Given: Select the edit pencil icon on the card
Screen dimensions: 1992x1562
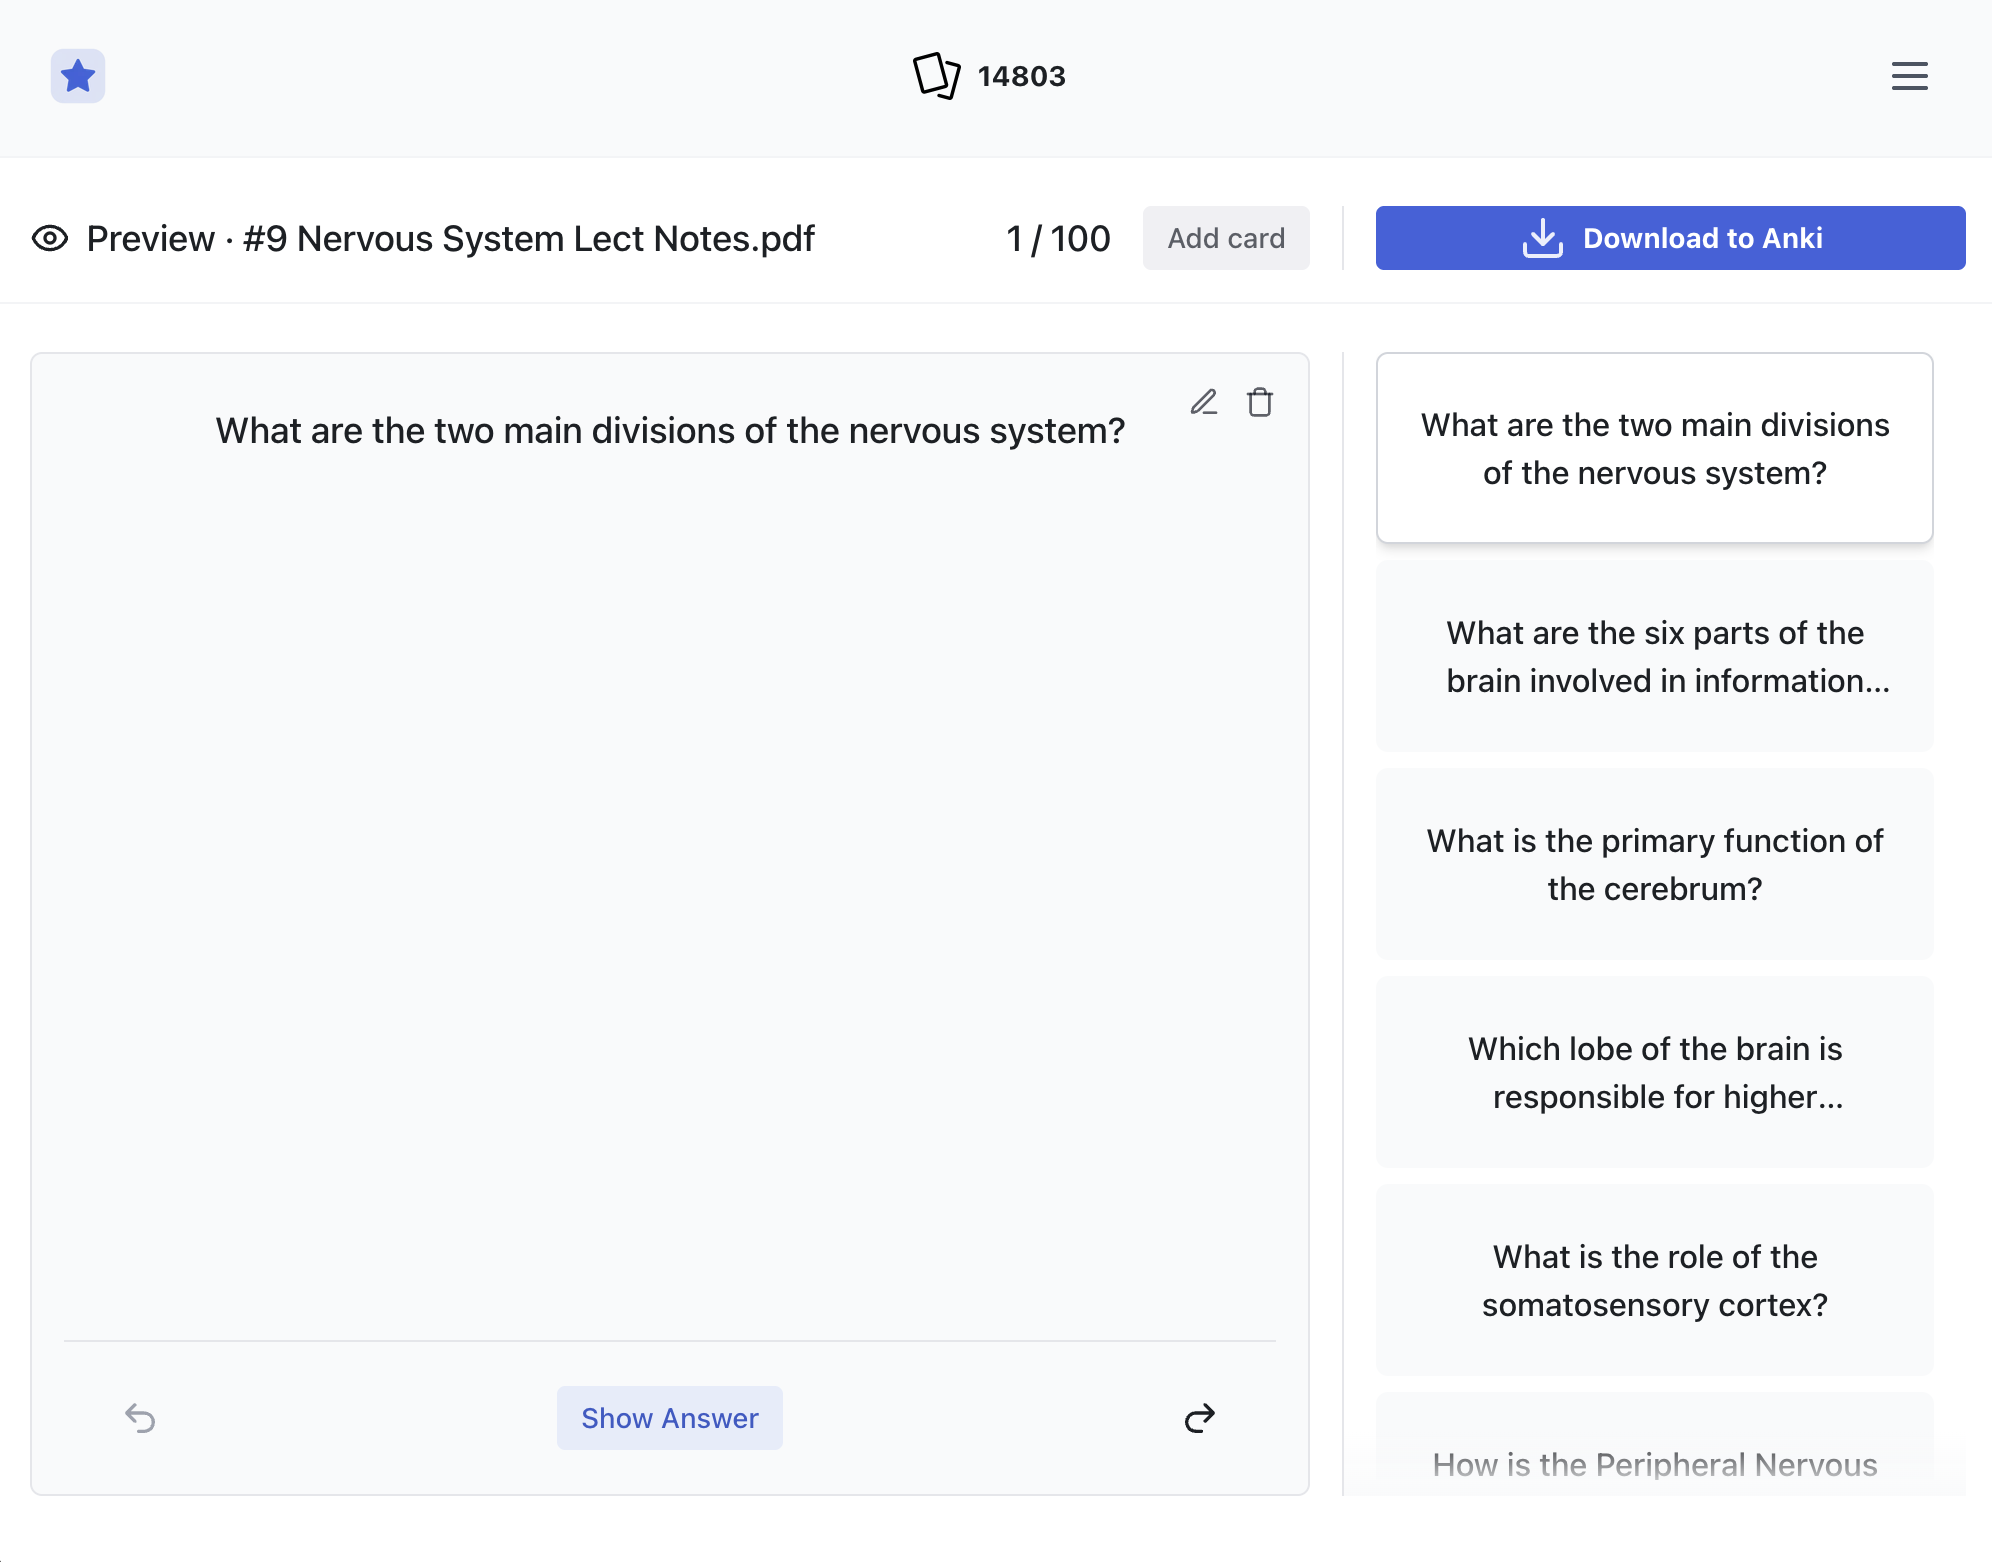Looking at the screenshot, I should pyautogui.click(x=1204, y=401).
